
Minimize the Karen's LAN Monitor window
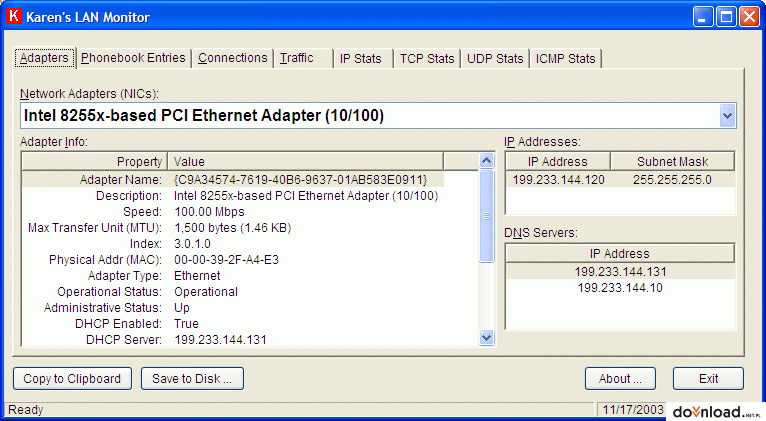pos(703,17)
